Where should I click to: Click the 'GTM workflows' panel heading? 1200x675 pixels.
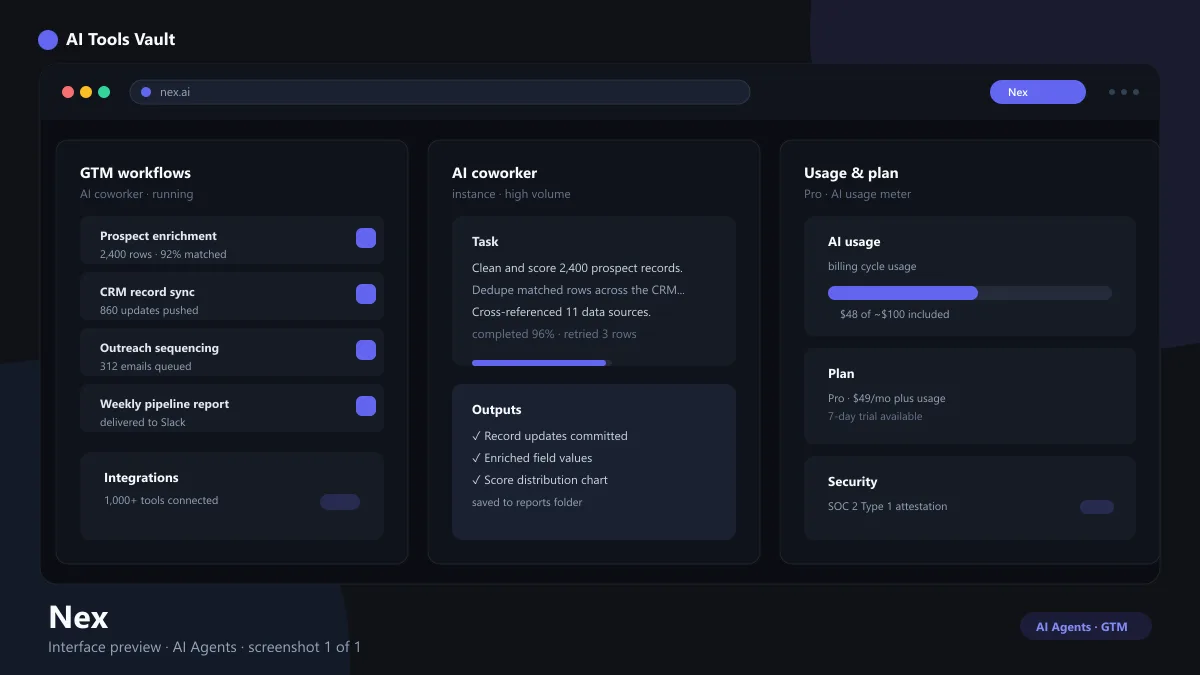coord(135,173)
